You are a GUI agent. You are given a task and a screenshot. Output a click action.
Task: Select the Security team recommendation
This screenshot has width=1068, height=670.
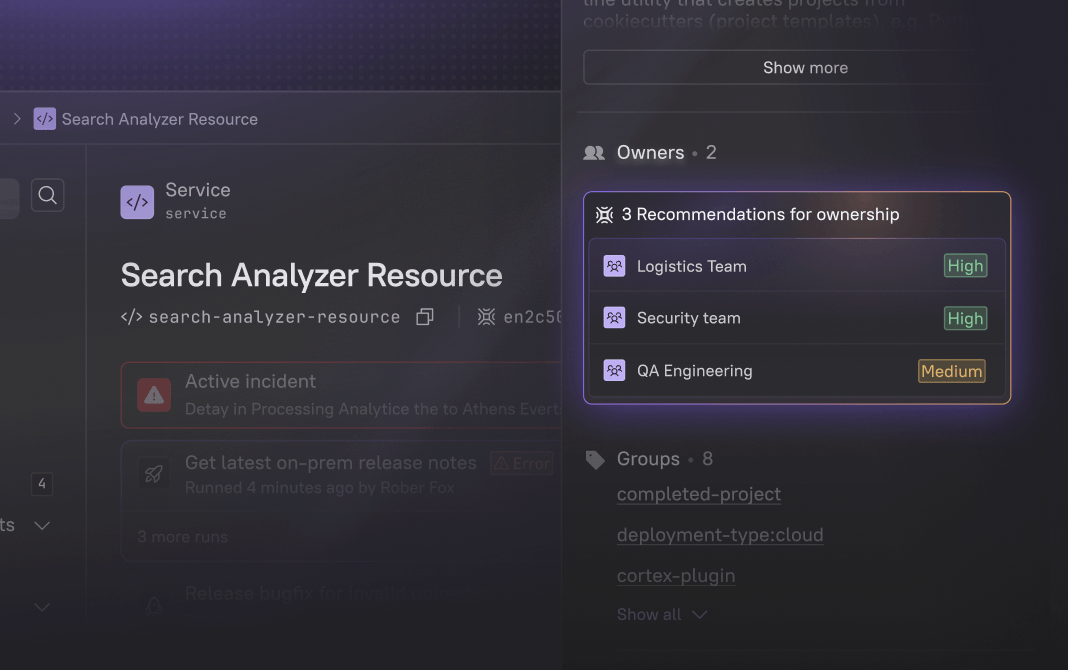(797, 318)
